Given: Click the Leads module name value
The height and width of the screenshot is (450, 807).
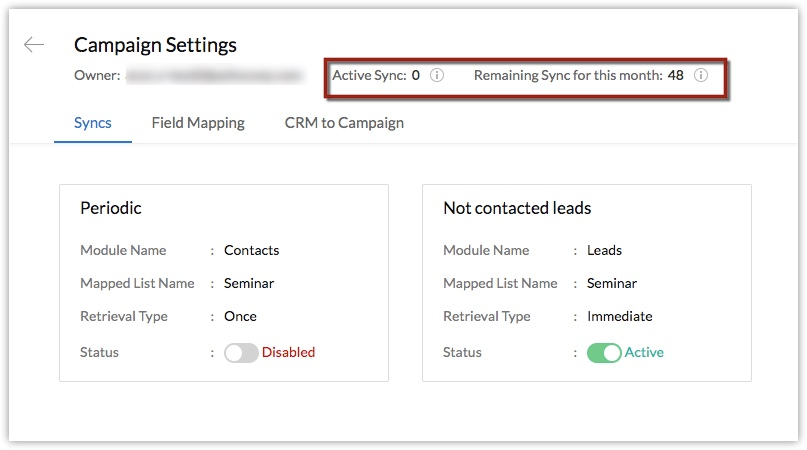Looking at the screenshot, I should point(604,250).
